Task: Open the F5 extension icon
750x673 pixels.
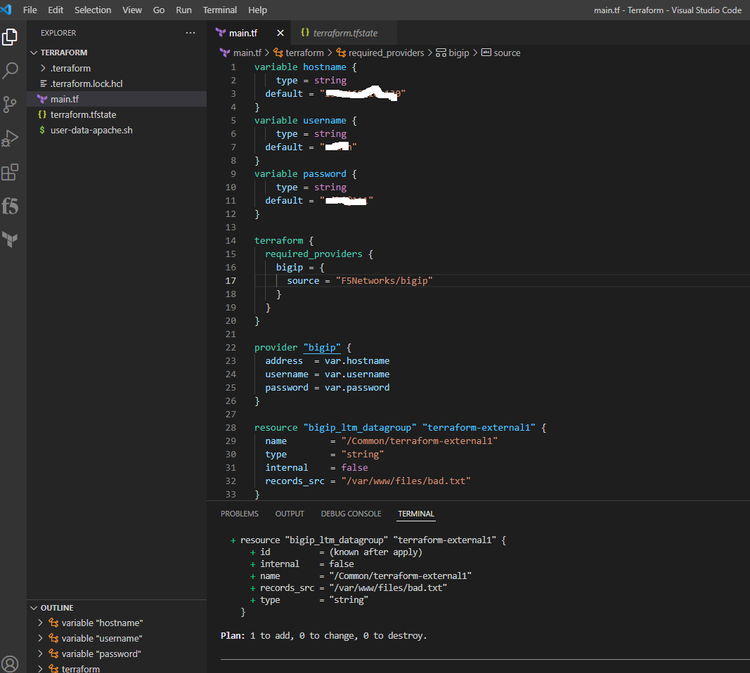Action: (x=10, y=206)
